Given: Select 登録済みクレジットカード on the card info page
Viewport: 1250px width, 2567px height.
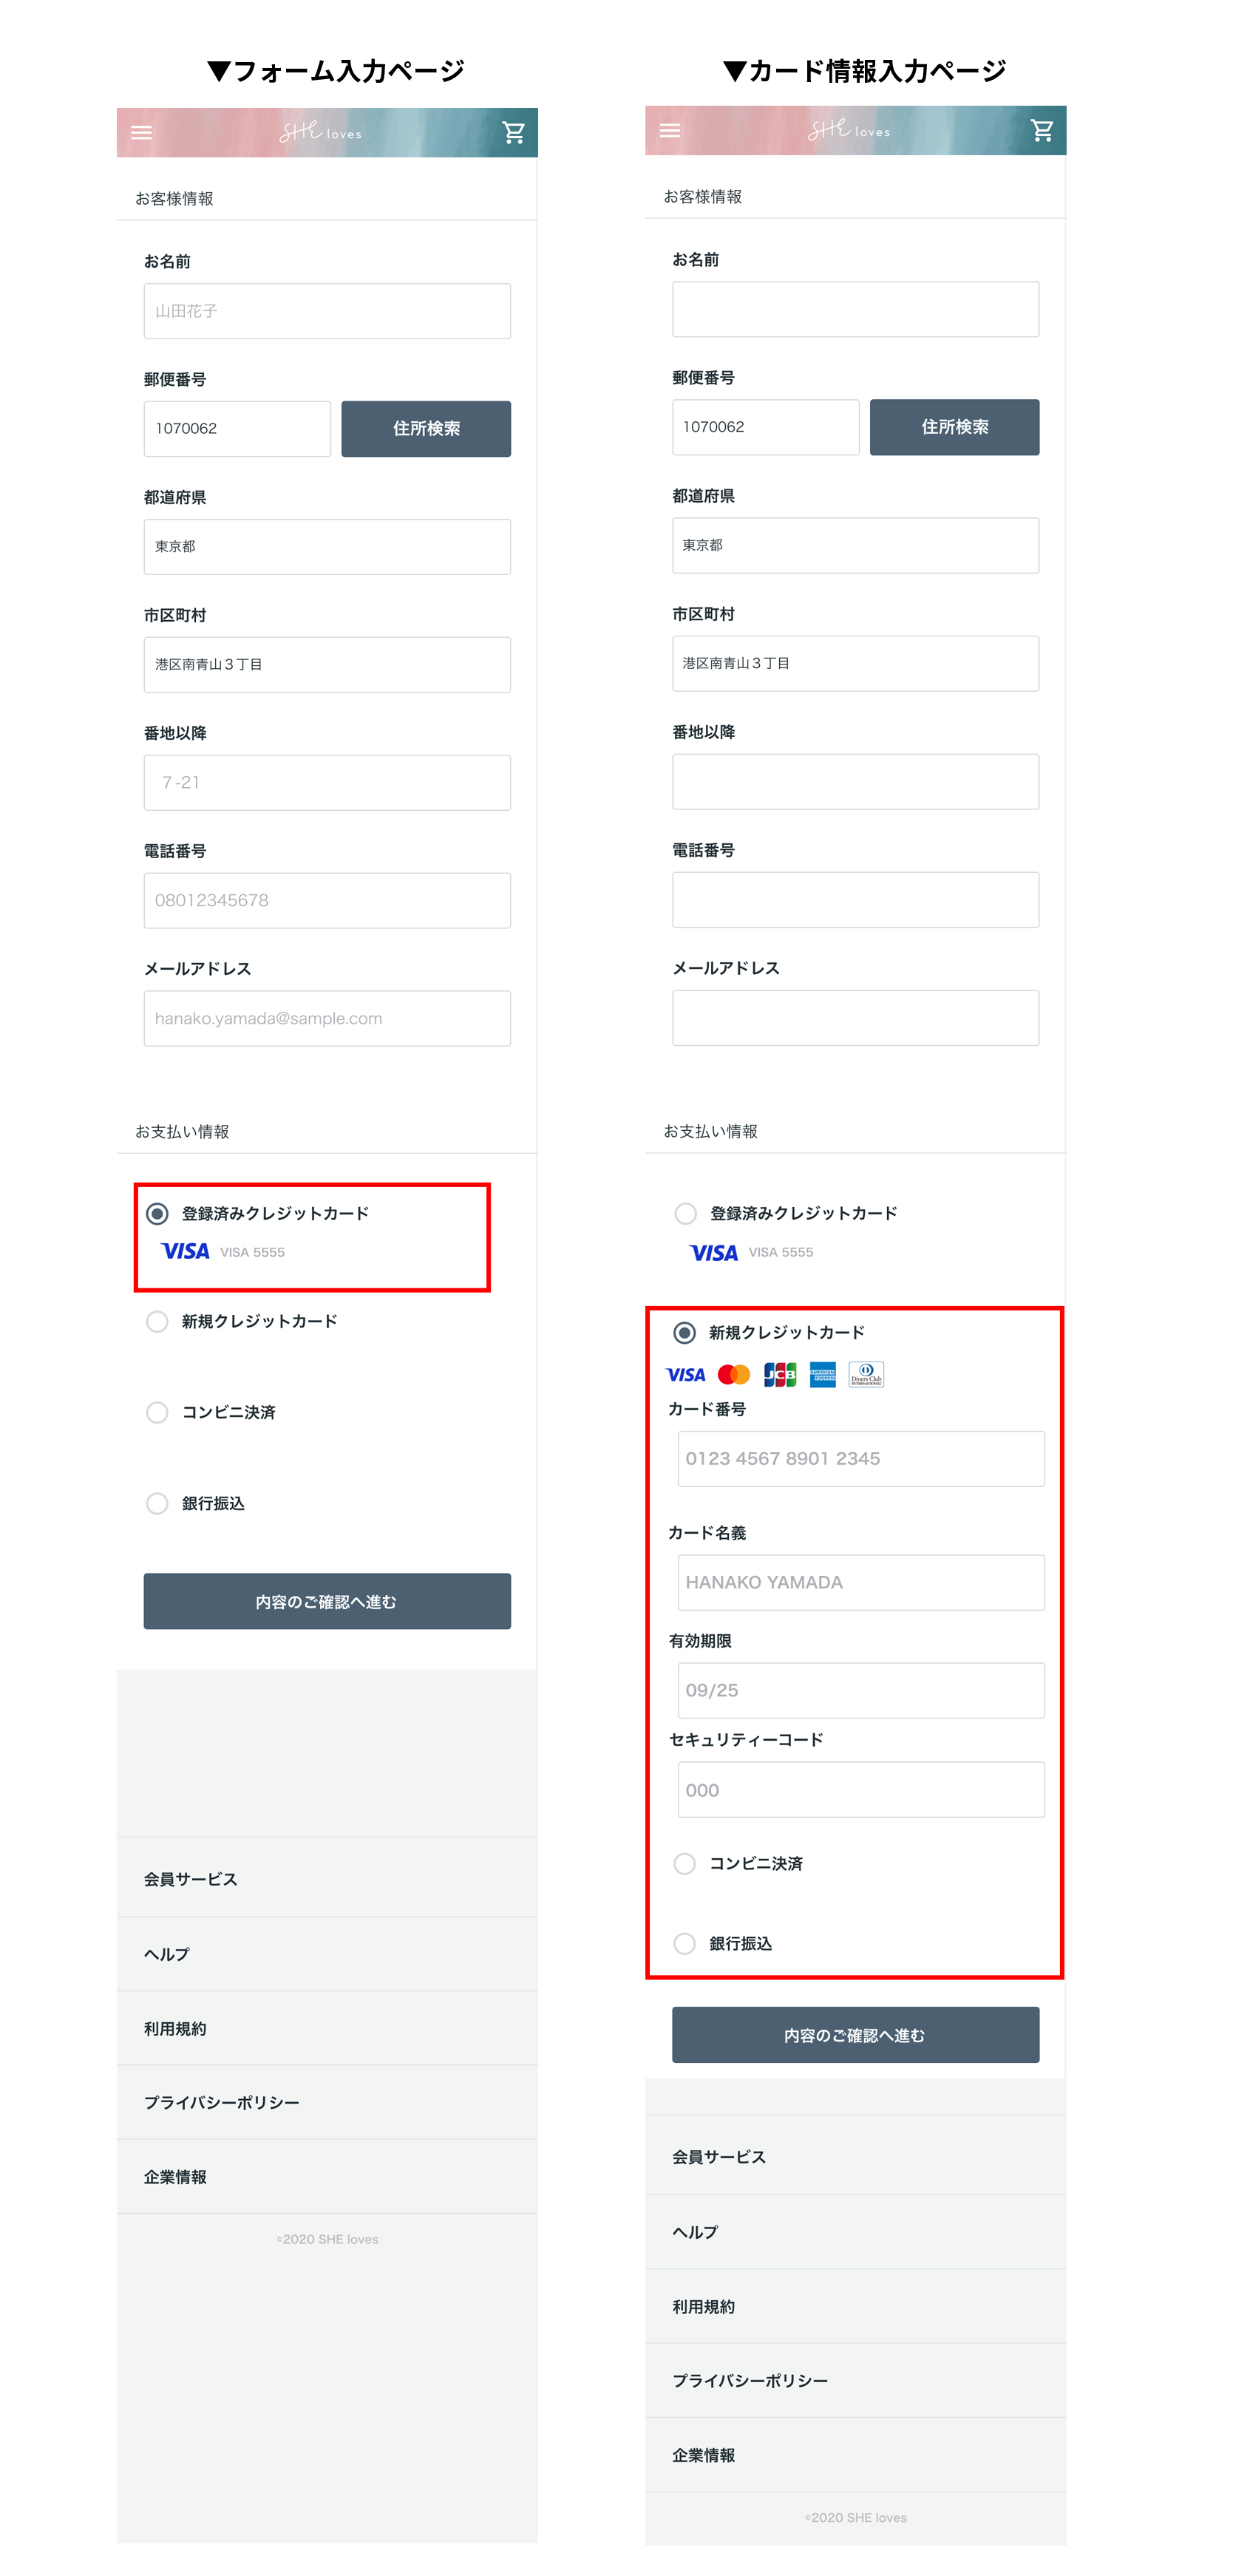Looking at the screenshot, I should coord(685,1213).
